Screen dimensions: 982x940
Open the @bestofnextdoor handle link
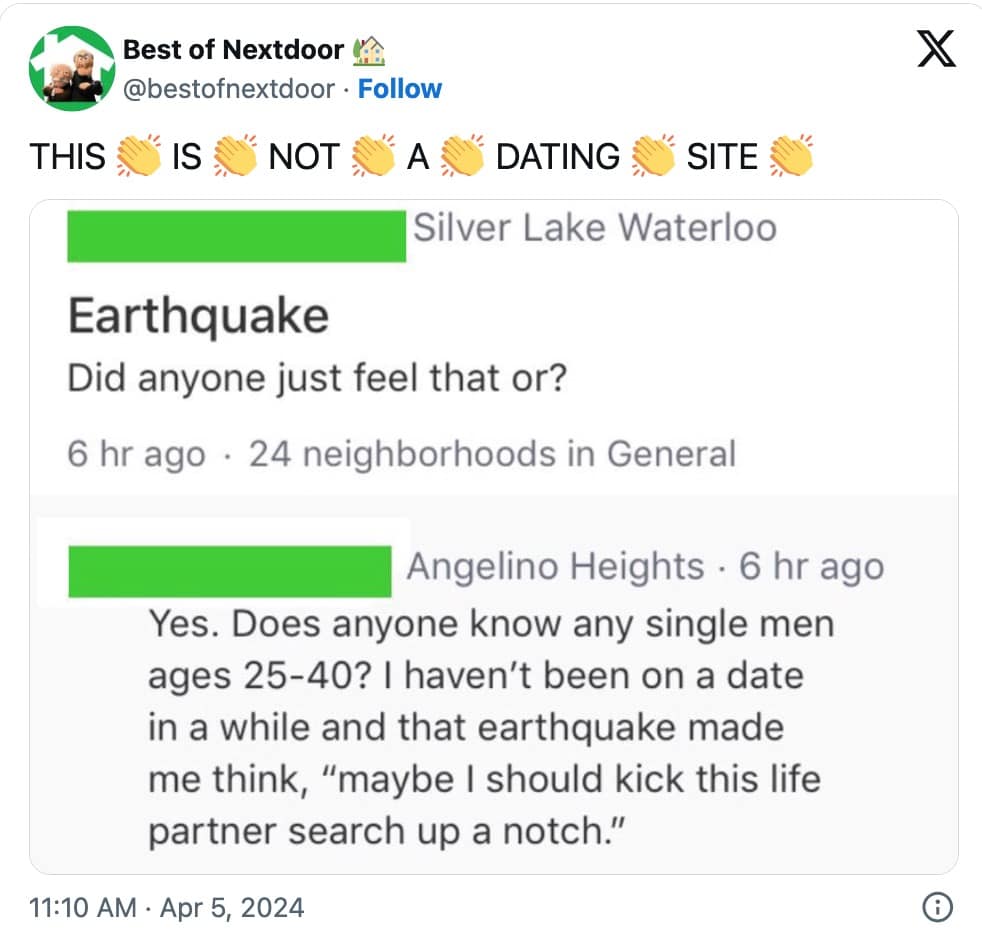coord(228,89)
